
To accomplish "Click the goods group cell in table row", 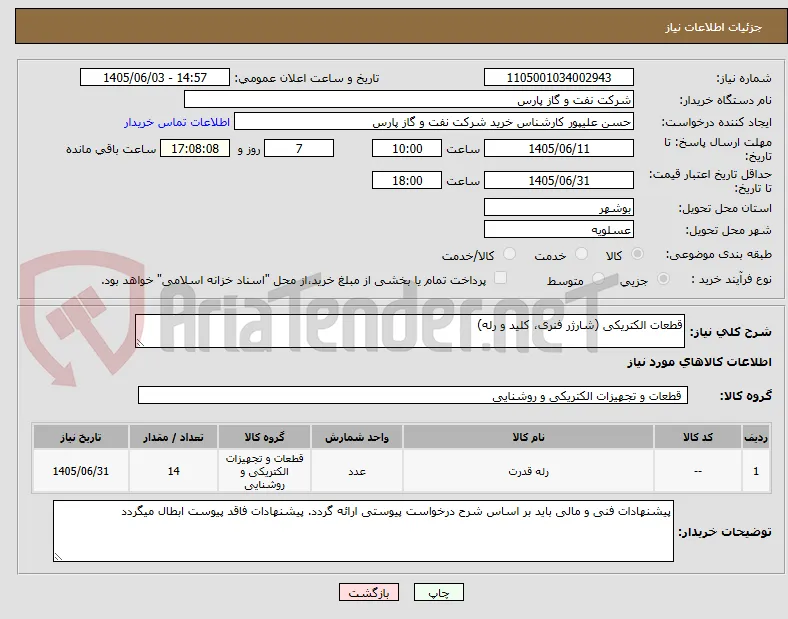I will pos(264,471).
